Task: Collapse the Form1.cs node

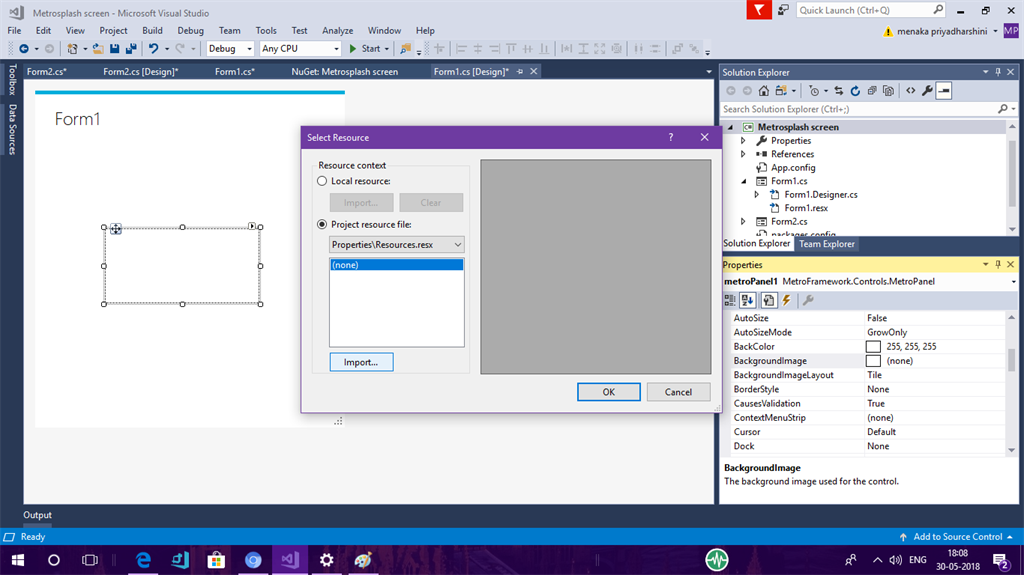Action: coord(743,181)
